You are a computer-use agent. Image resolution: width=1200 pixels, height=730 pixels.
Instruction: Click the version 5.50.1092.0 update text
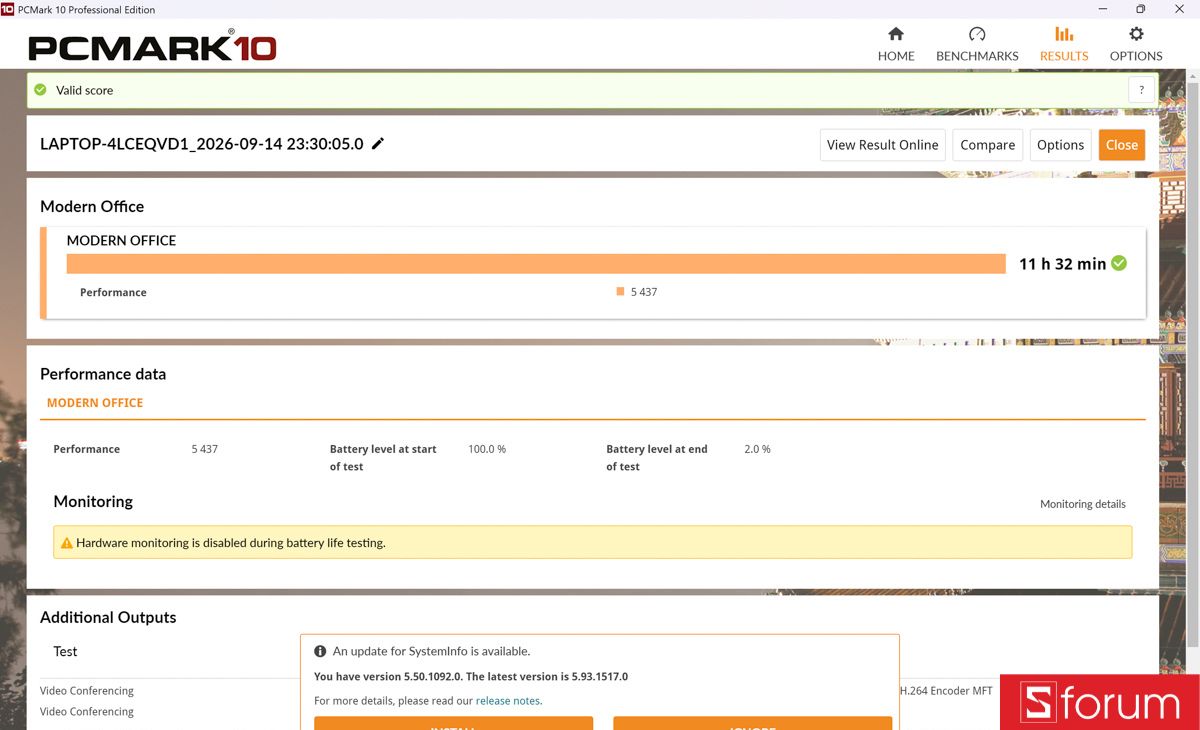coord(471,677)
